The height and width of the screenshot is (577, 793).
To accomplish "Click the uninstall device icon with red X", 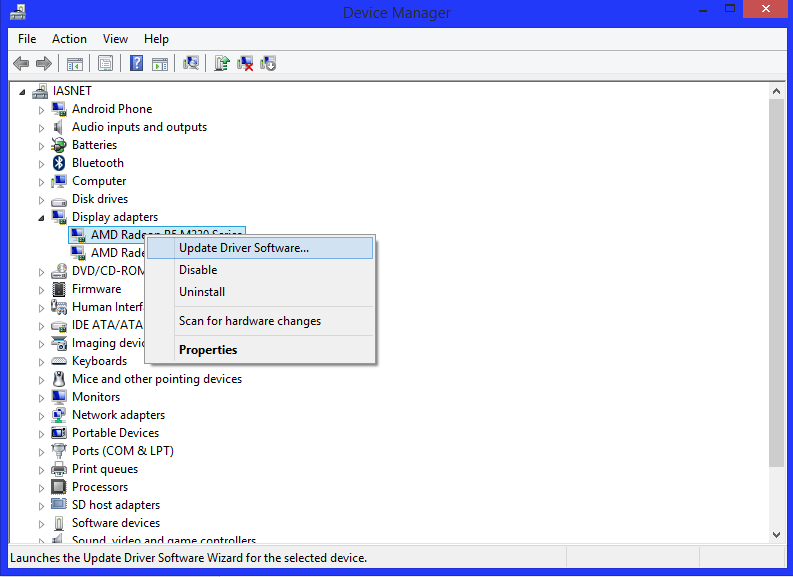I will 245,63.
